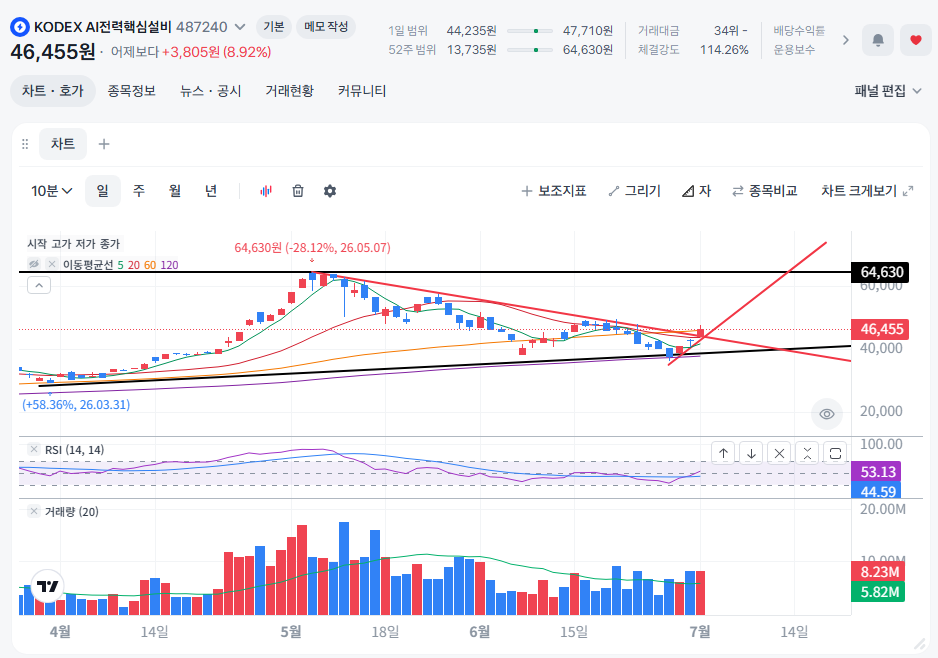Open the 뉴스 · 공시 tab
Image resolution: width=938 pixels, height=658 pixels.
(x=211, y=91)
